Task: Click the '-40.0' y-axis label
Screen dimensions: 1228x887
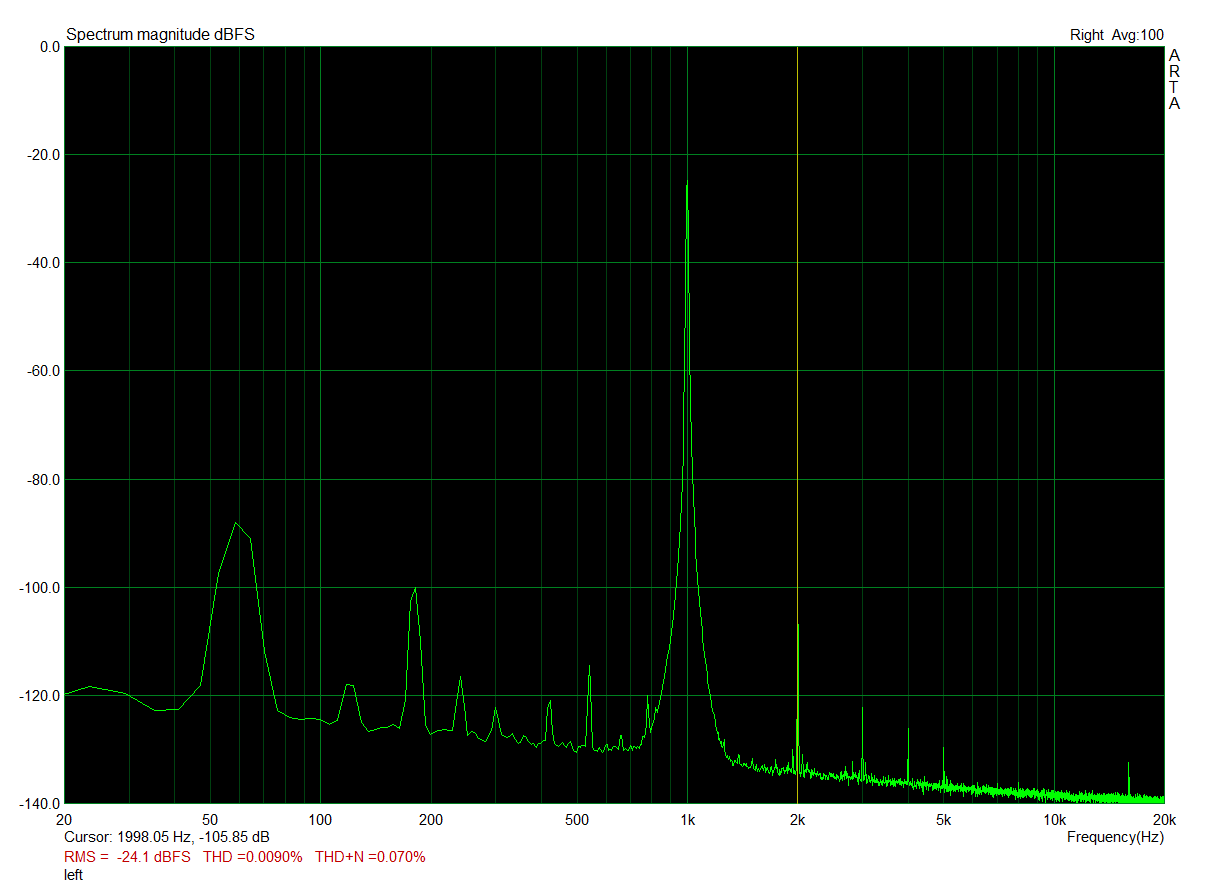Action: [45, 263]
